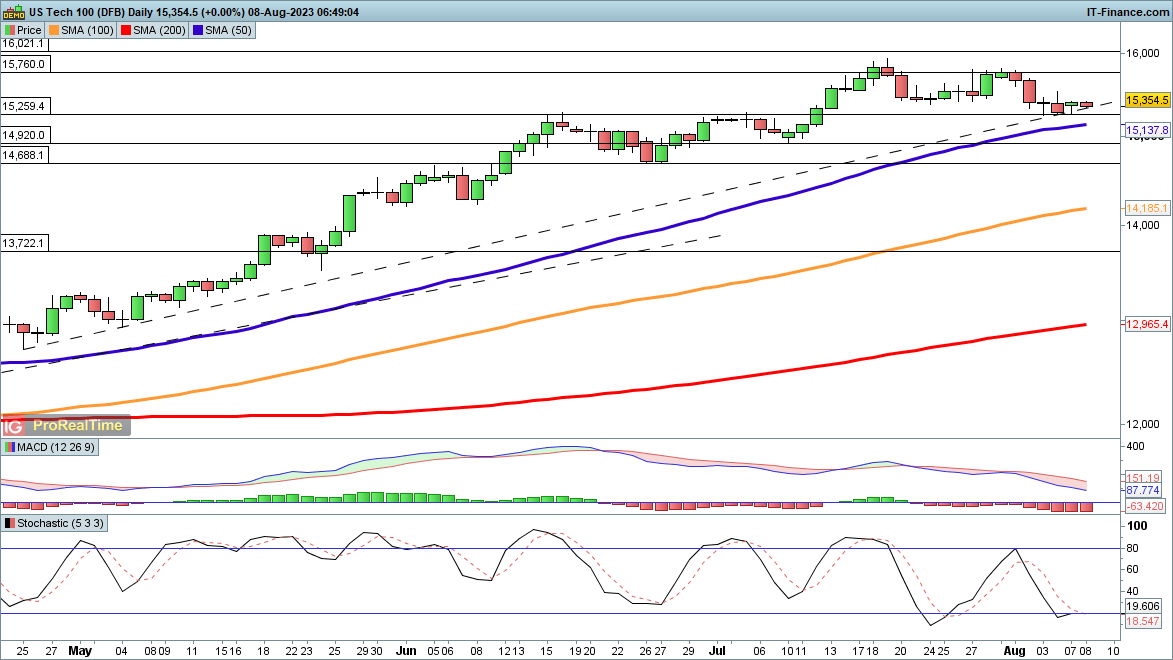Open the MACD (12 26 9) indicator label

click(55, 447)
